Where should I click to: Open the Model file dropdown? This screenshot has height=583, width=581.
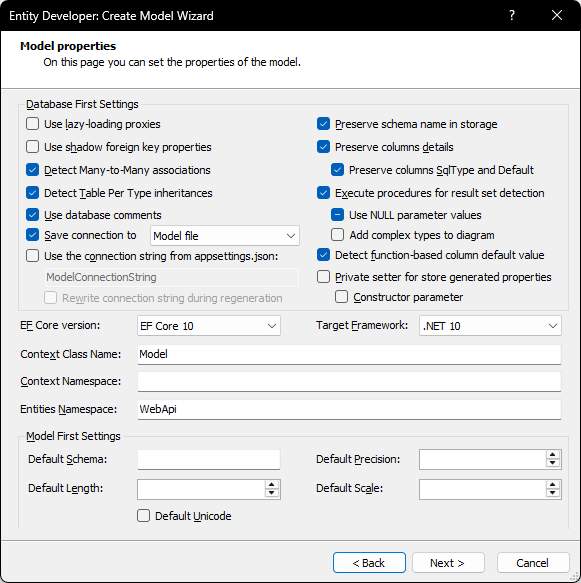tap(225, 236)
